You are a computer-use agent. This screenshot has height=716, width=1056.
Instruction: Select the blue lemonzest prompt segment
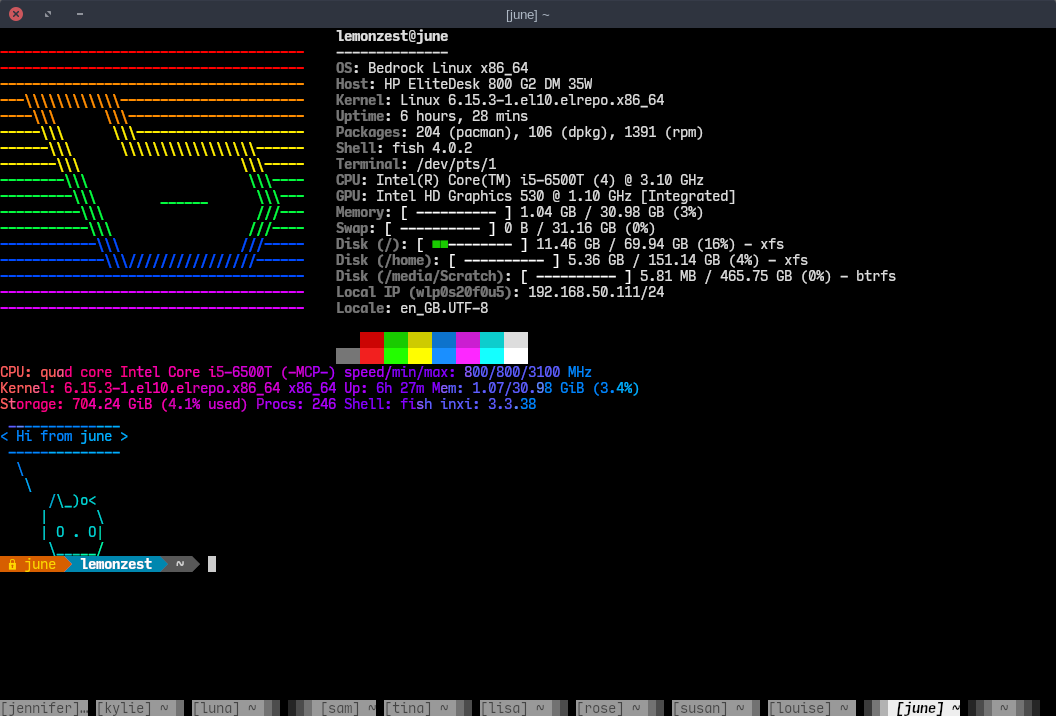click(115, 563)
